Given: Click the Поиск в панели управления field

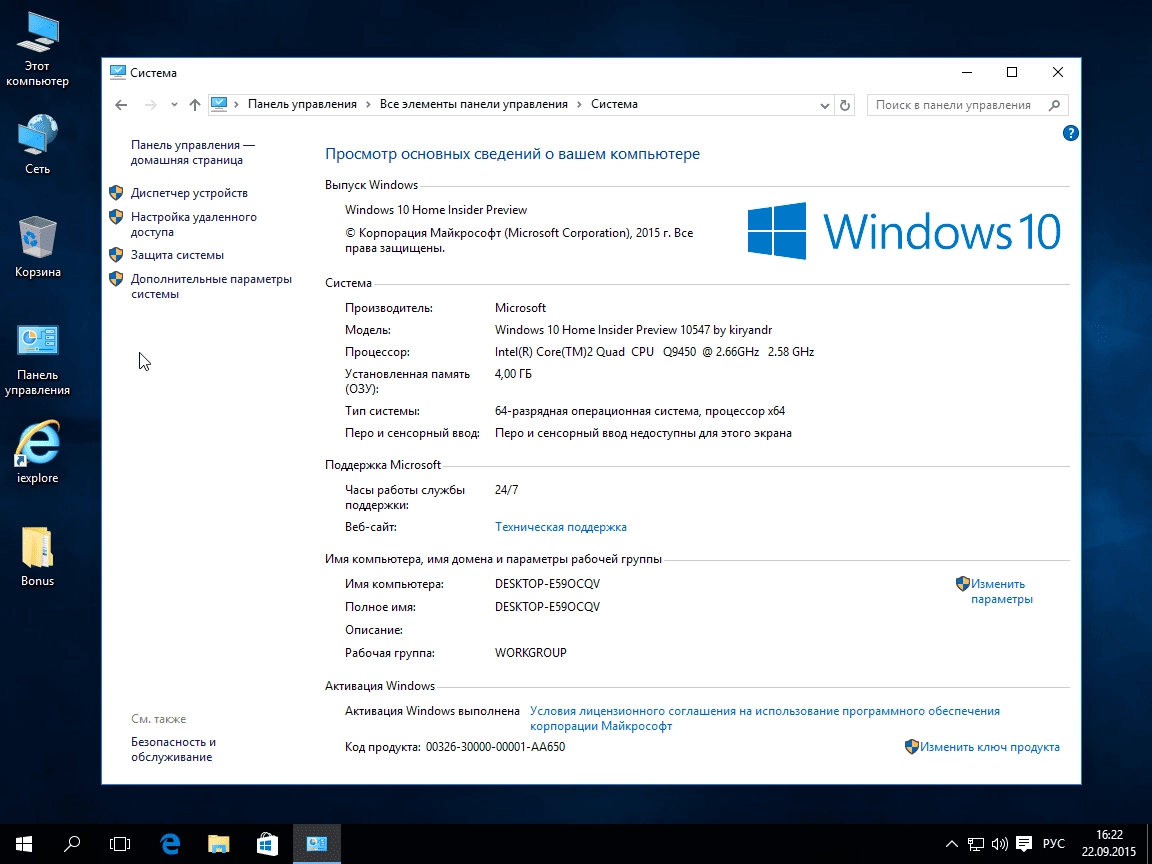Looking at the screenshot, I should (968, 105).
